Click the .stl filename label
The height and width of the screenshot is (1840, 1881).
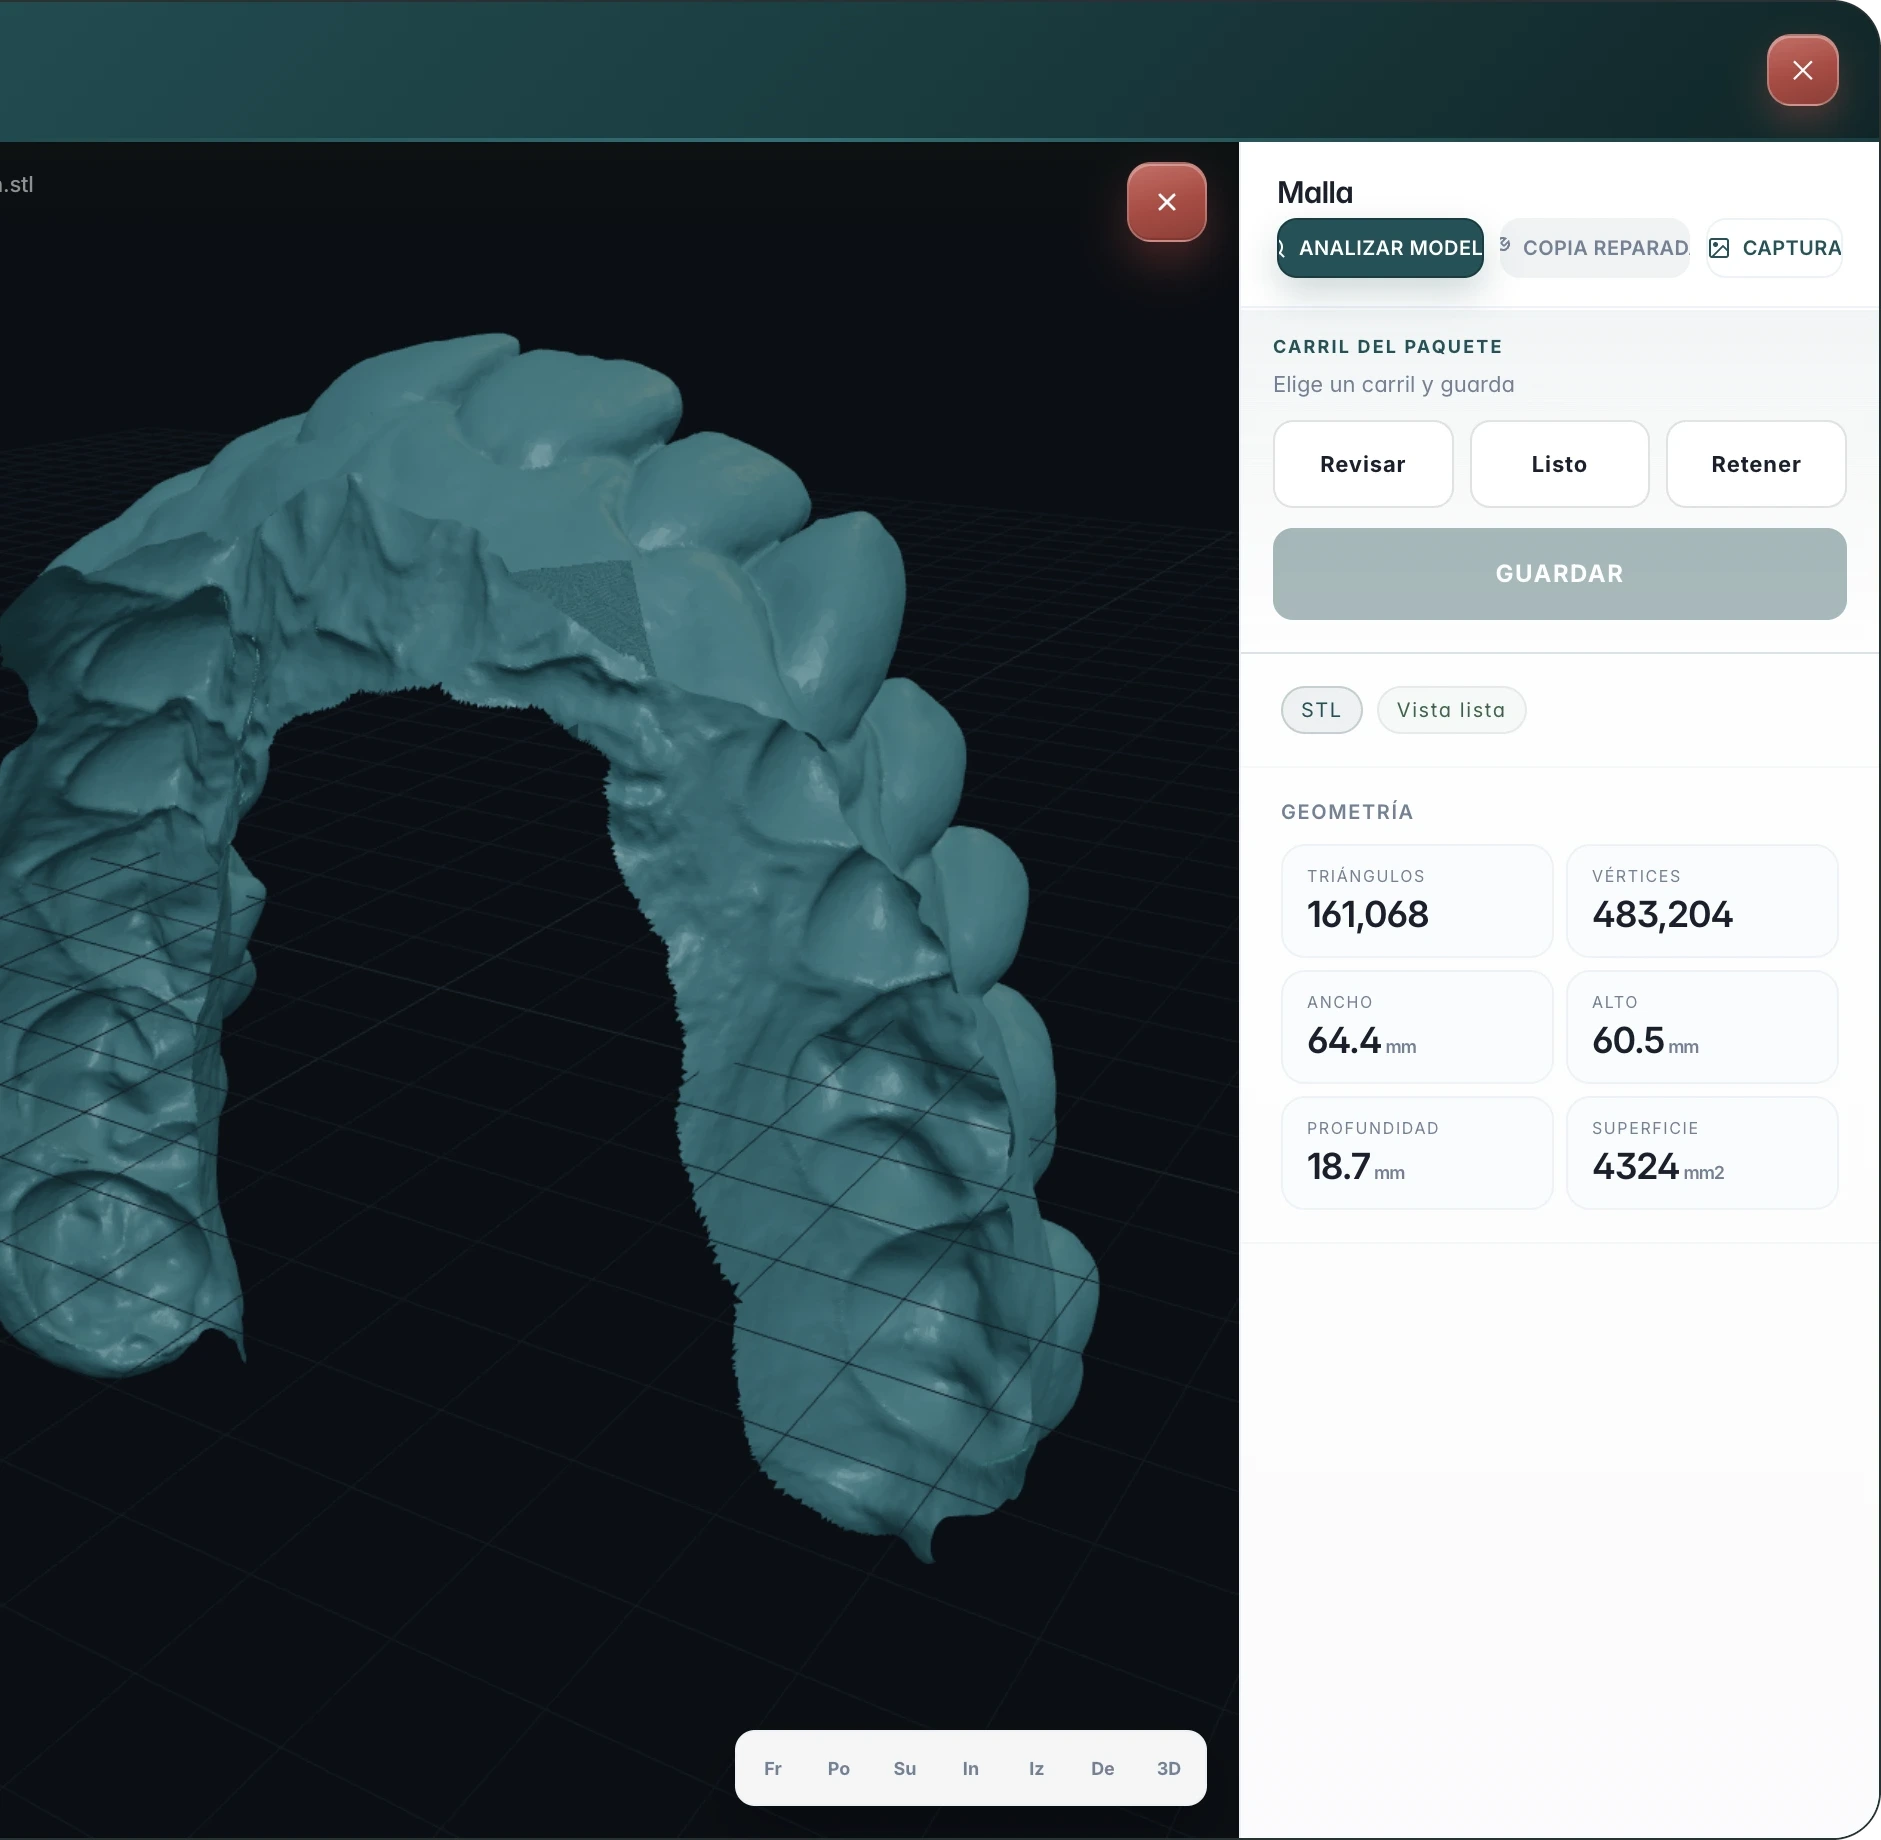click(x=16, y=184)
